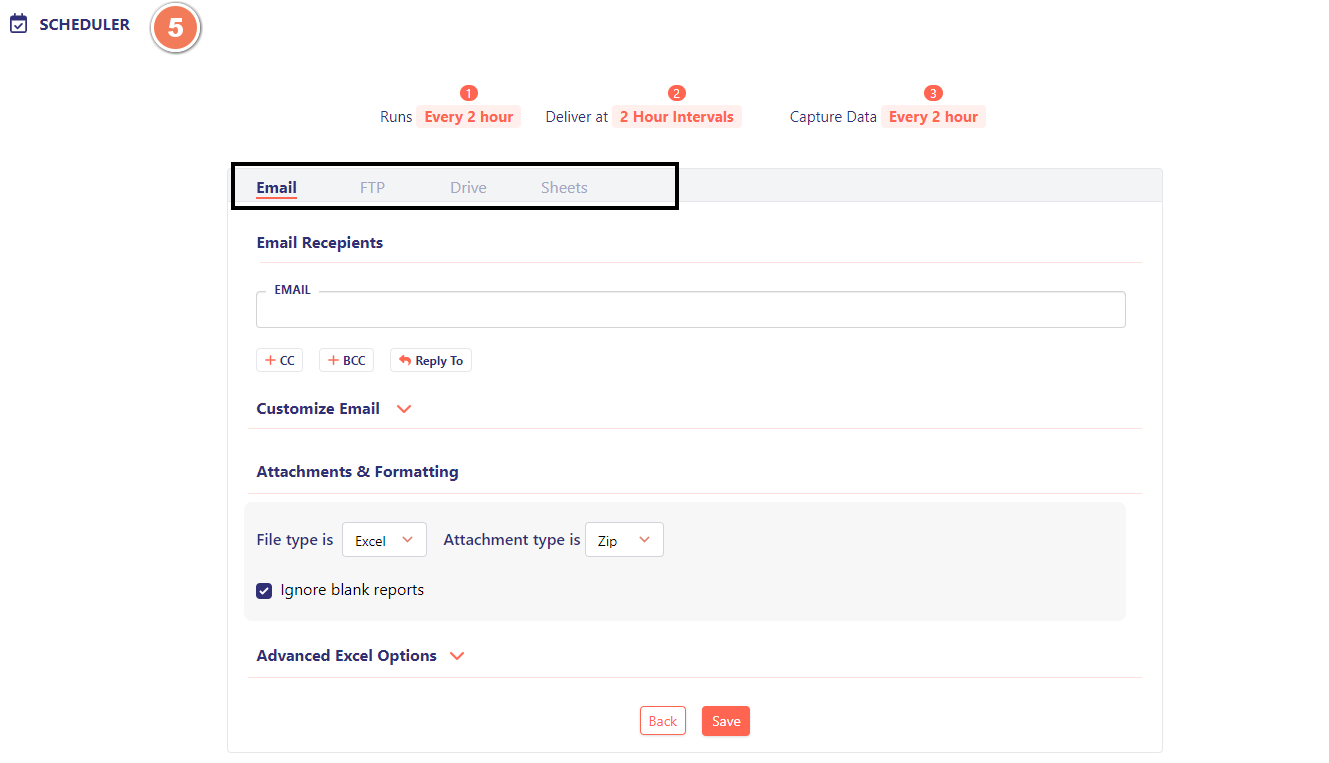The width and height of the screenshot is (1329, 763).
Task: Click the Save button
Action: [x=725, y=721]
